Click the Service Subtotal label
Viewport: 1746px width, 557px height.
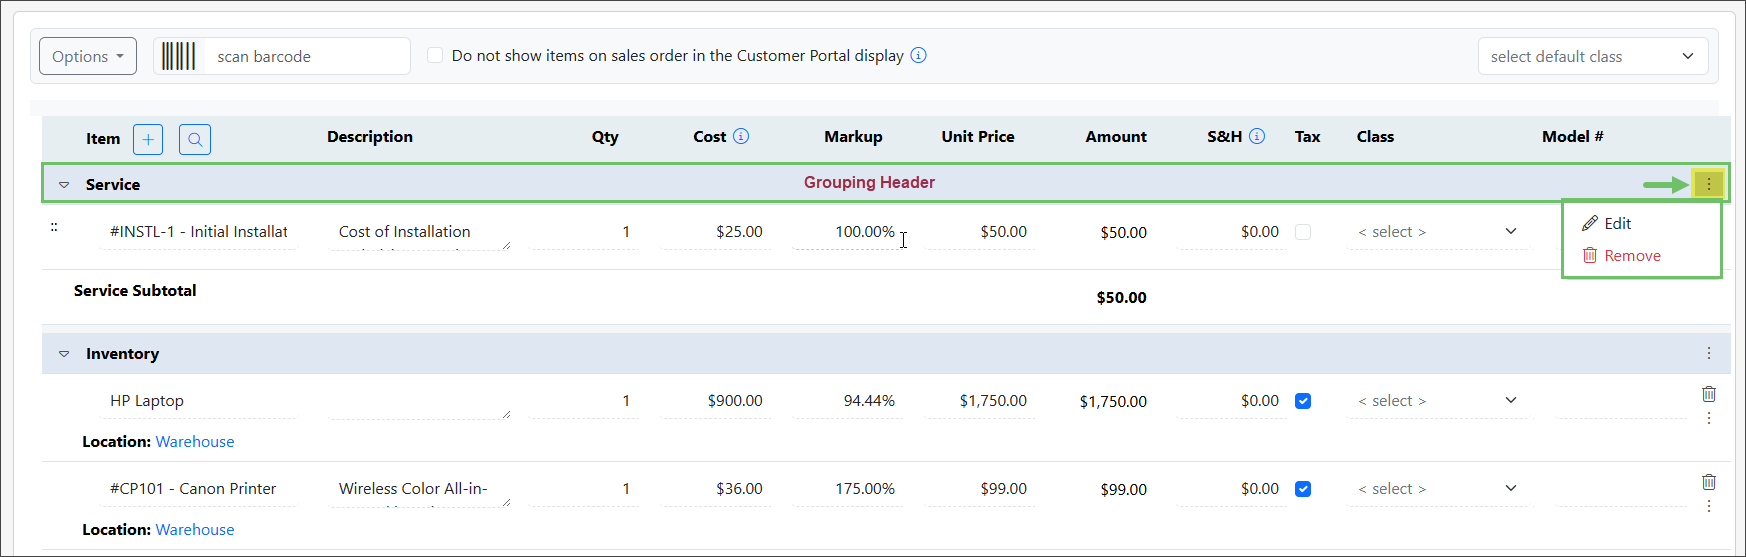[x=135, y=291]
